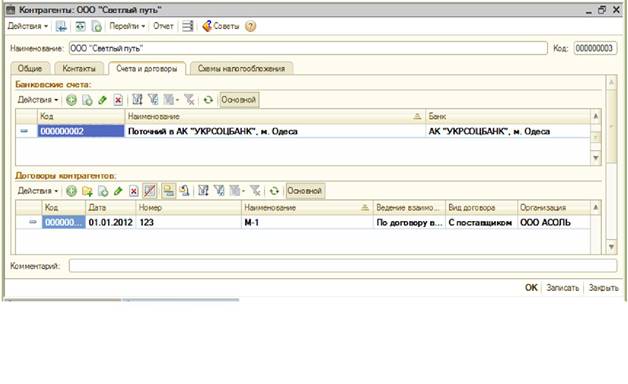Click Дата column header in contracts table

110,208
